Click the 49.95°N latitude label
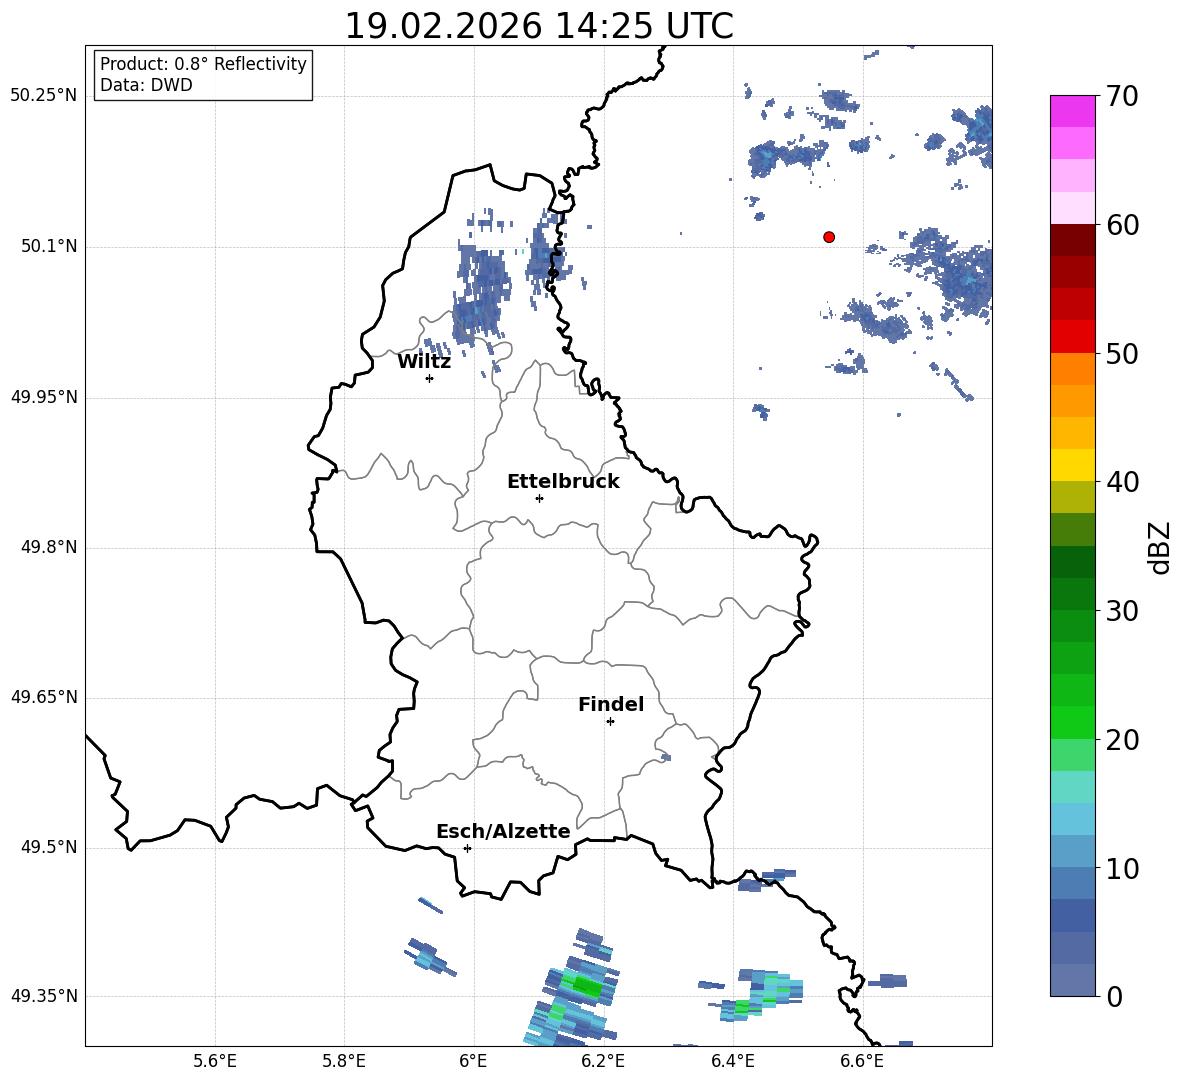The image size is (1184, 1081). coord(44,397)
